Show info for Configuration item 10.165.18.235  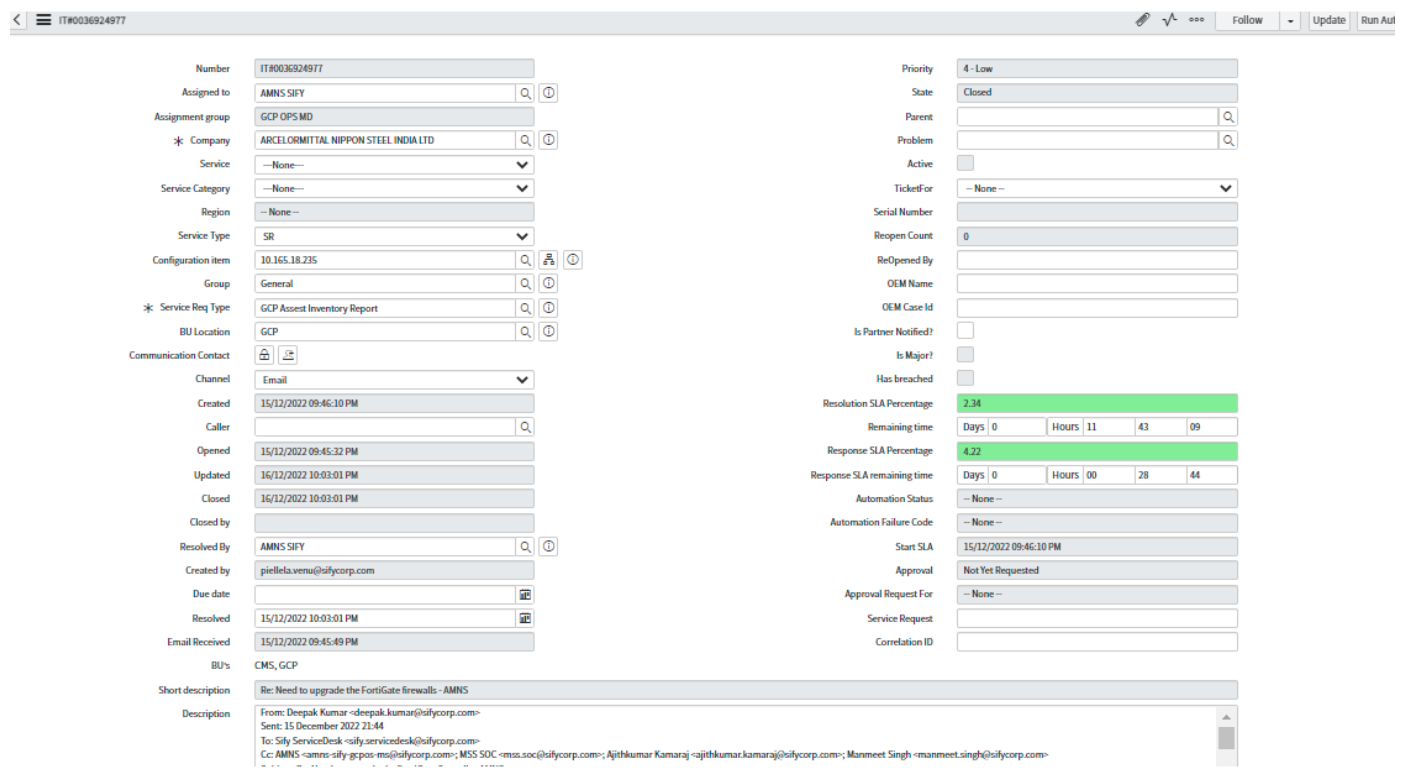(x=572, y=260)
